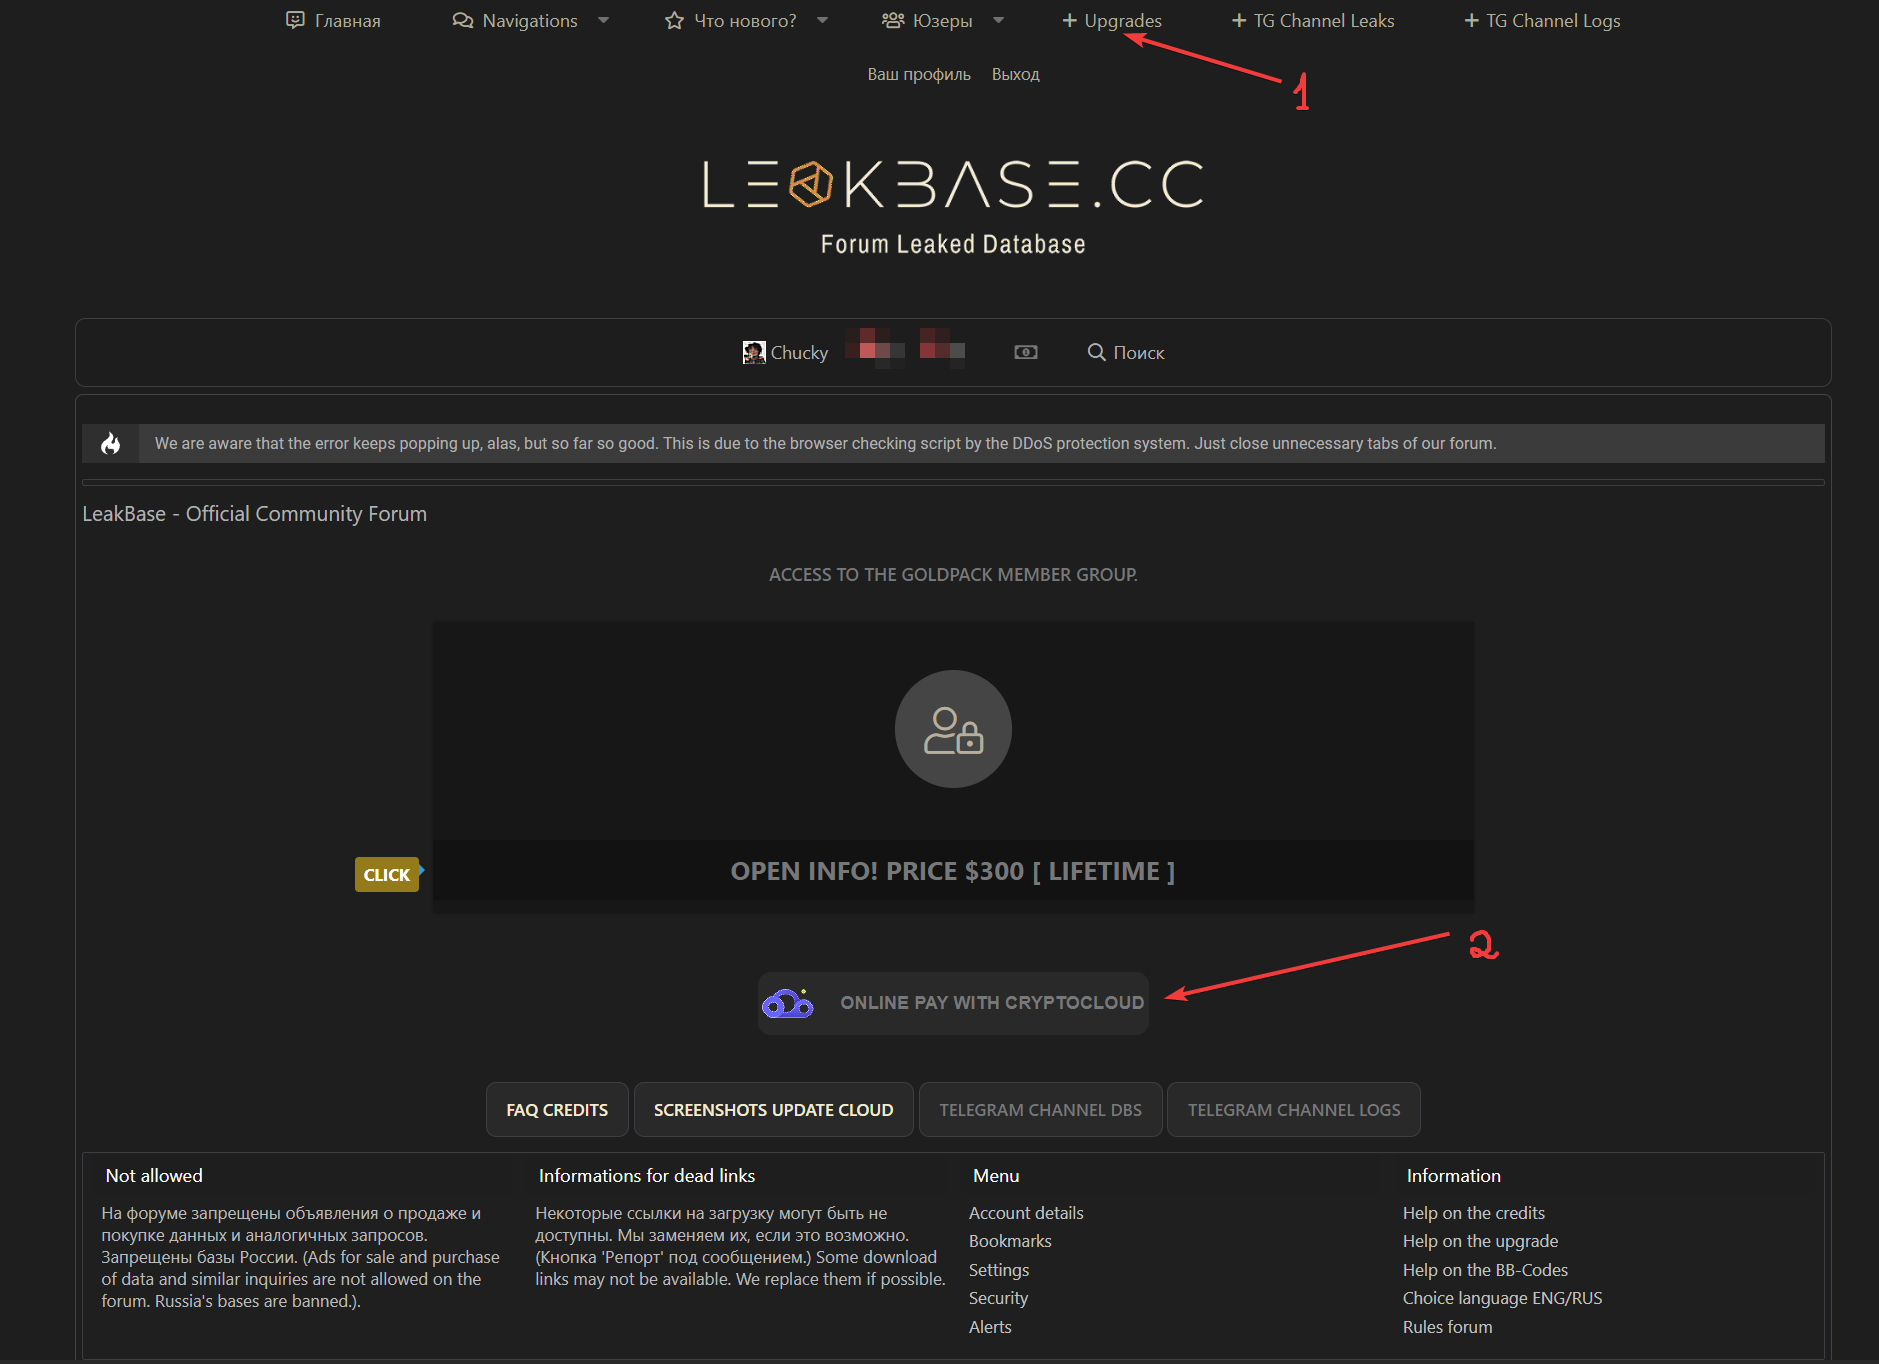The image size is (1879, 1364).
Task: Expand the Что нового dropdown arrow
Action: tap(822, 20)
